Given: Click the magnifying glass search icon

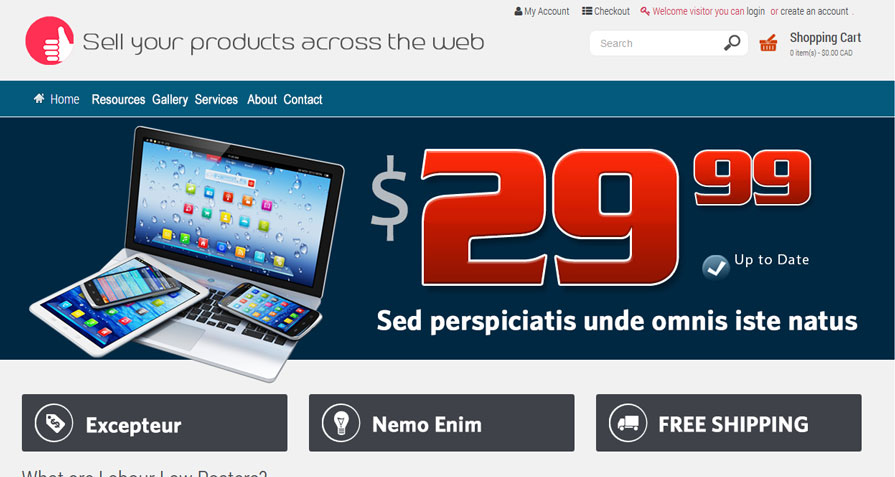Looking at the screenshot, I should pyautogui.click(x=732, y=43).
